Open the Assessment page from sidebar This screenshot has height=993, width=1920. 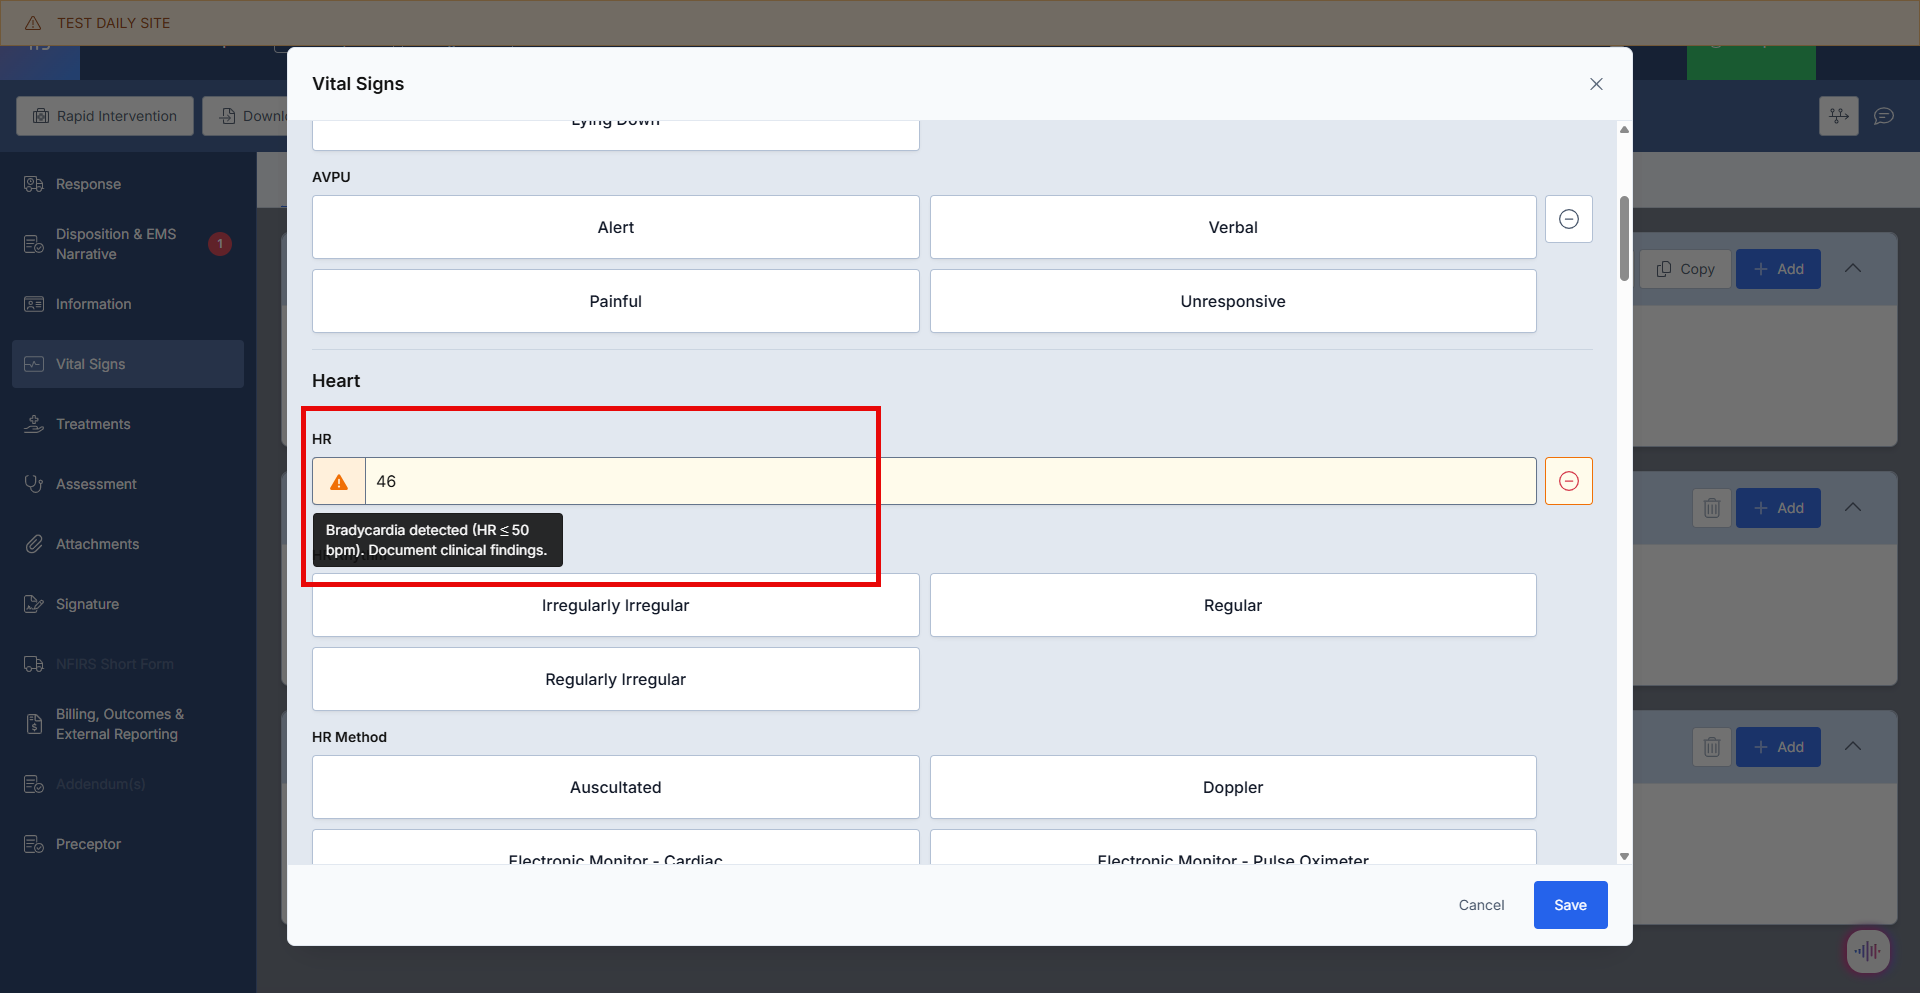point(96,484)
